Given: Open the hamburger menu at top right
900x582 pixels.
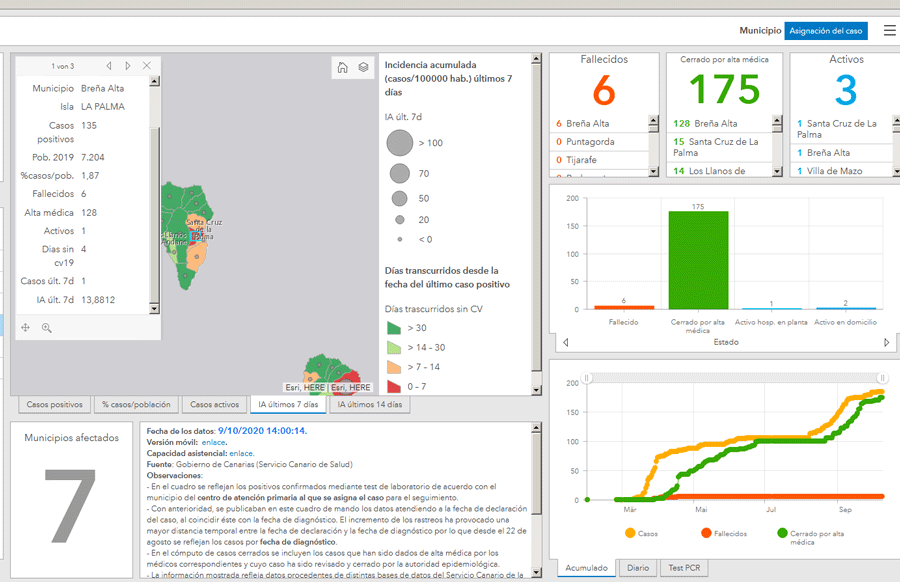Looking at the screenshot, I should (889, 31).
